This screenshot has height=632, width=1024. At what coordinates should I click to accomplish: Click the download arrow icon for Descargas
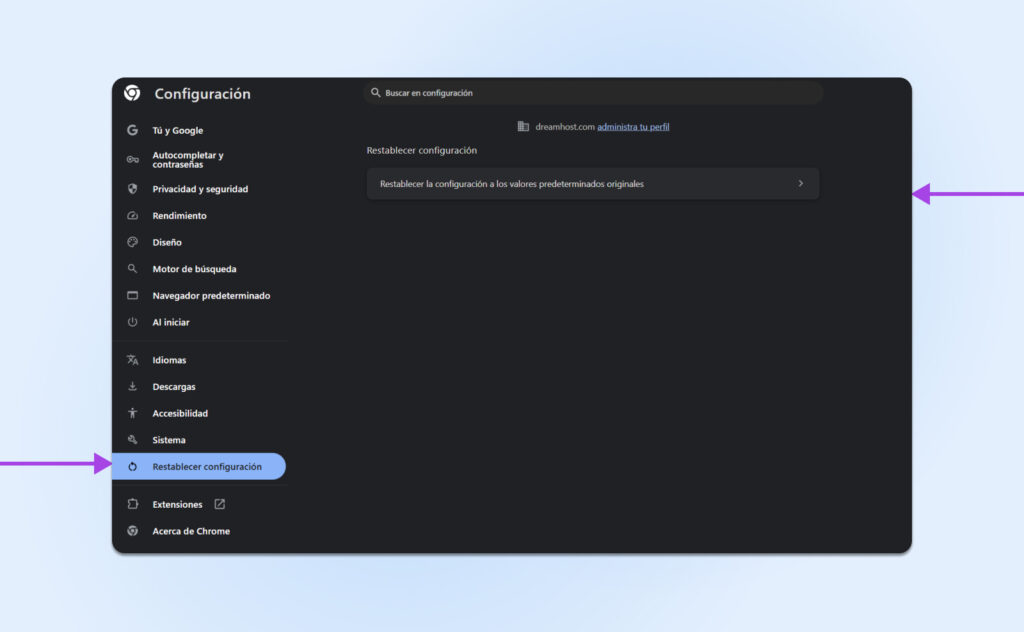tap(132, 387)
